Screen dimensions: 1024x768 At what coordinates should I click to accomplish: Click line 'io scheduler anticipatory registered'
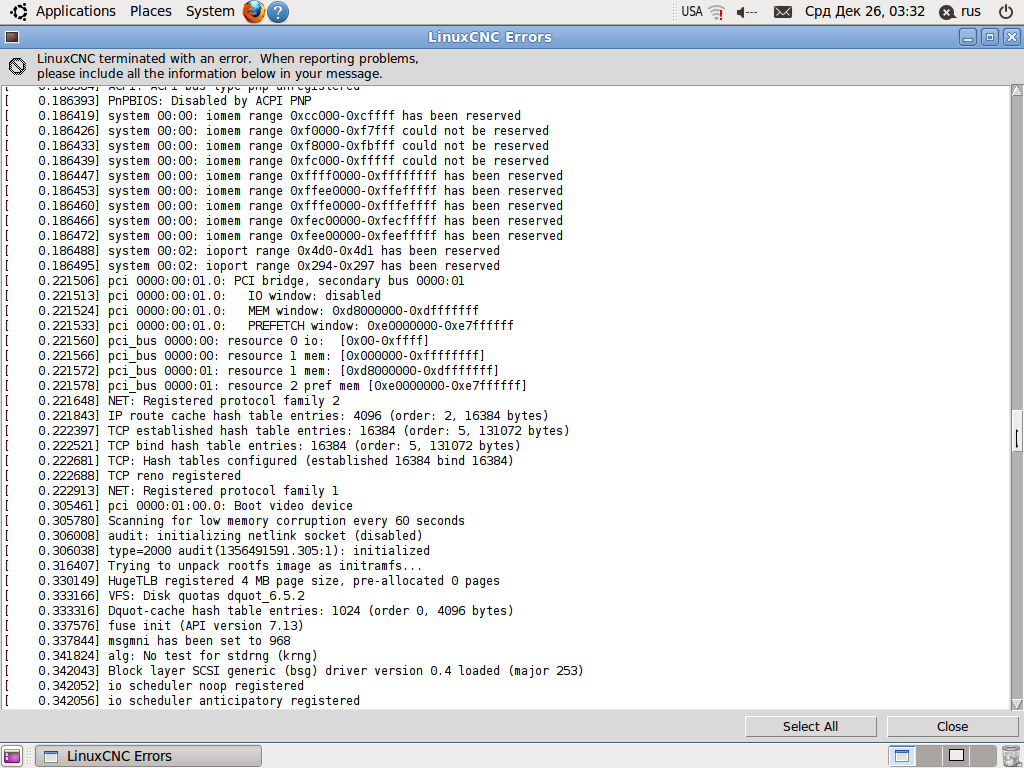[234, 701]
